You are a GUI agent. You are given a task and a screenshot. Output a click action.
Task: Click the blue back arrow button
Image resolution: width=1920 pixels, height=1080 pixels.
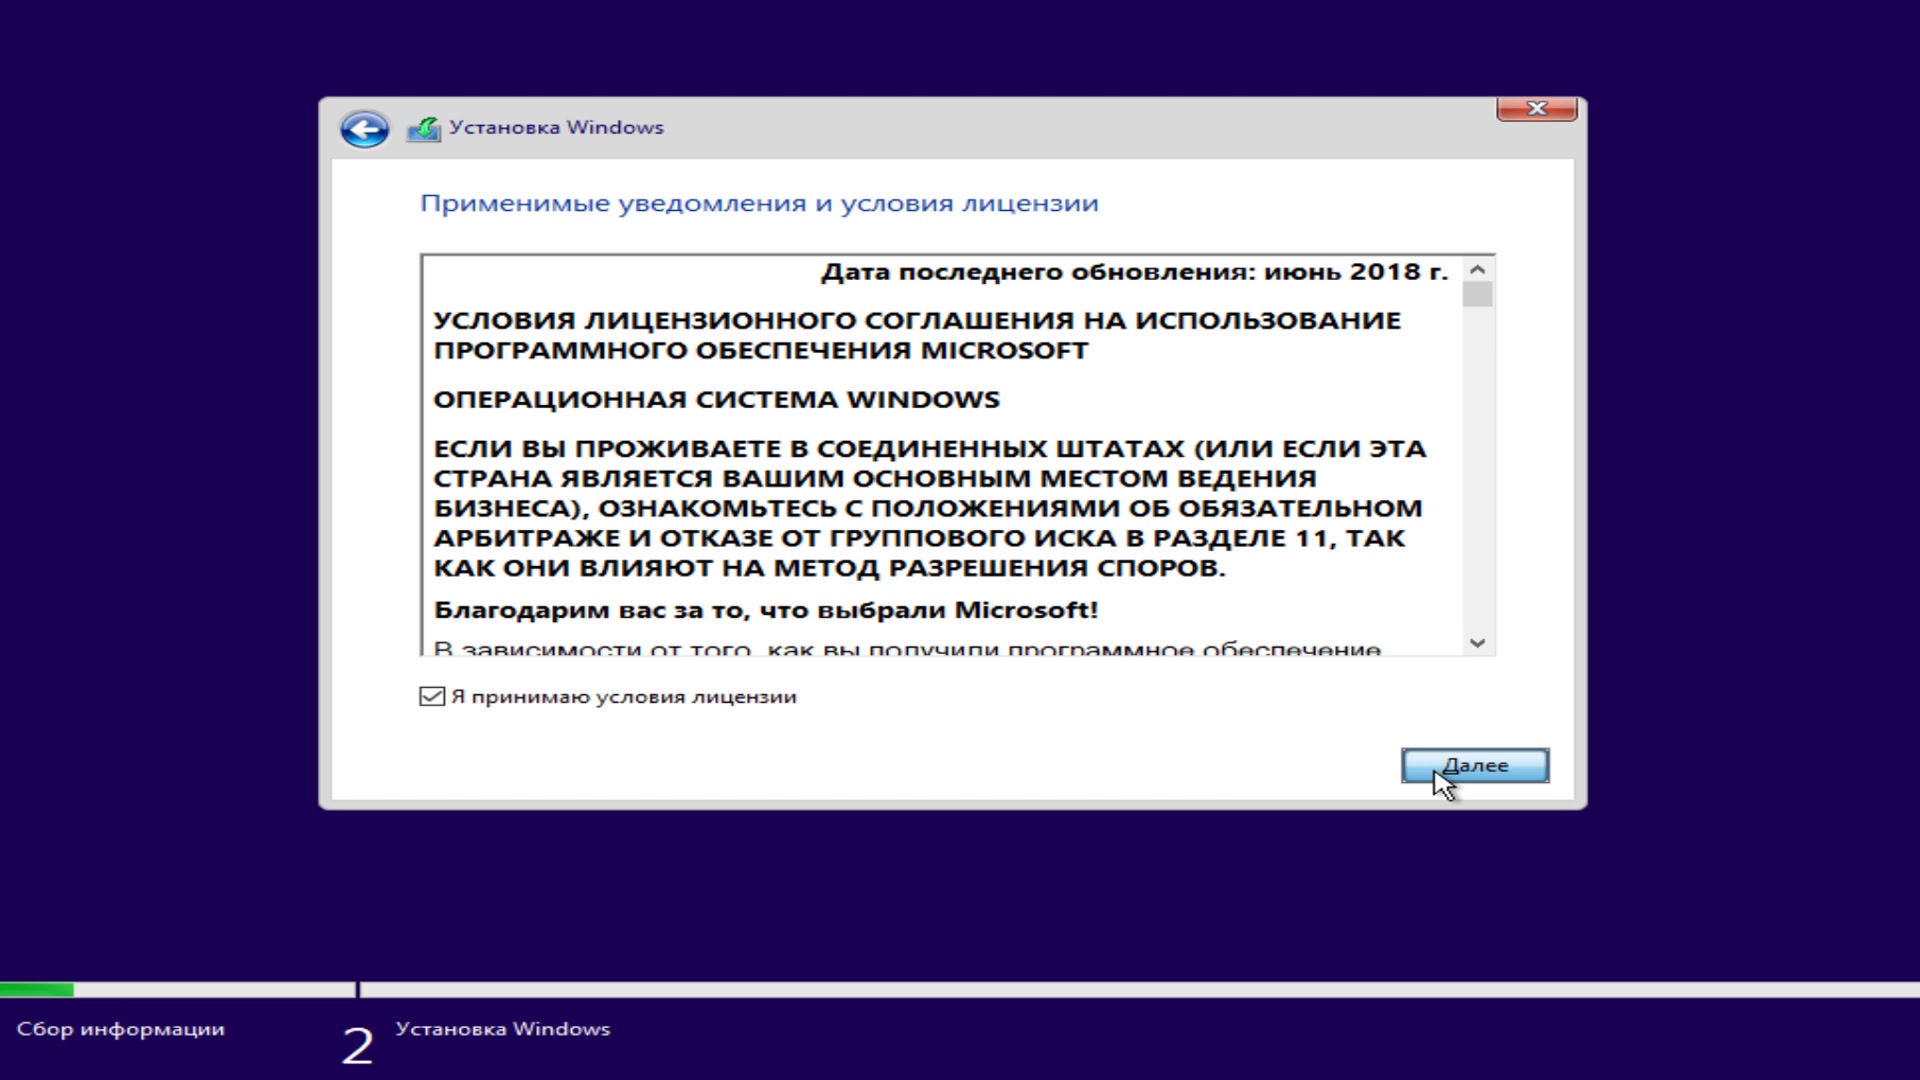pyautogui.click(x=364, y=129)
